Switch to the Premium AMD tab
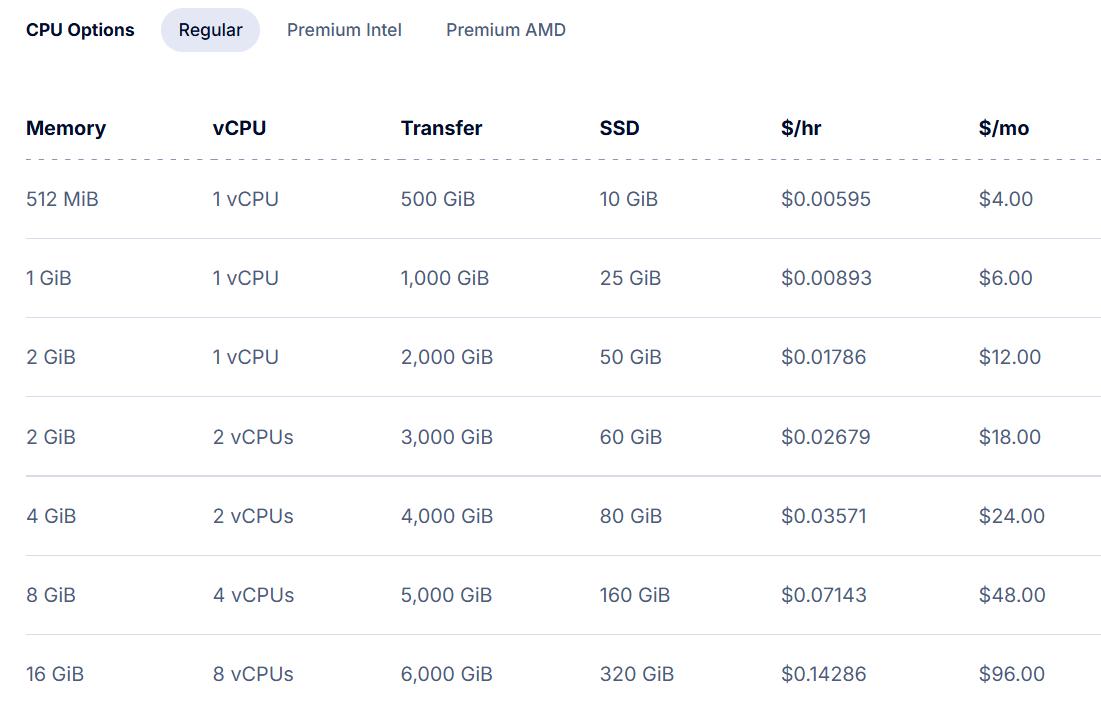The image size is (1101, 705). point(506,30)
